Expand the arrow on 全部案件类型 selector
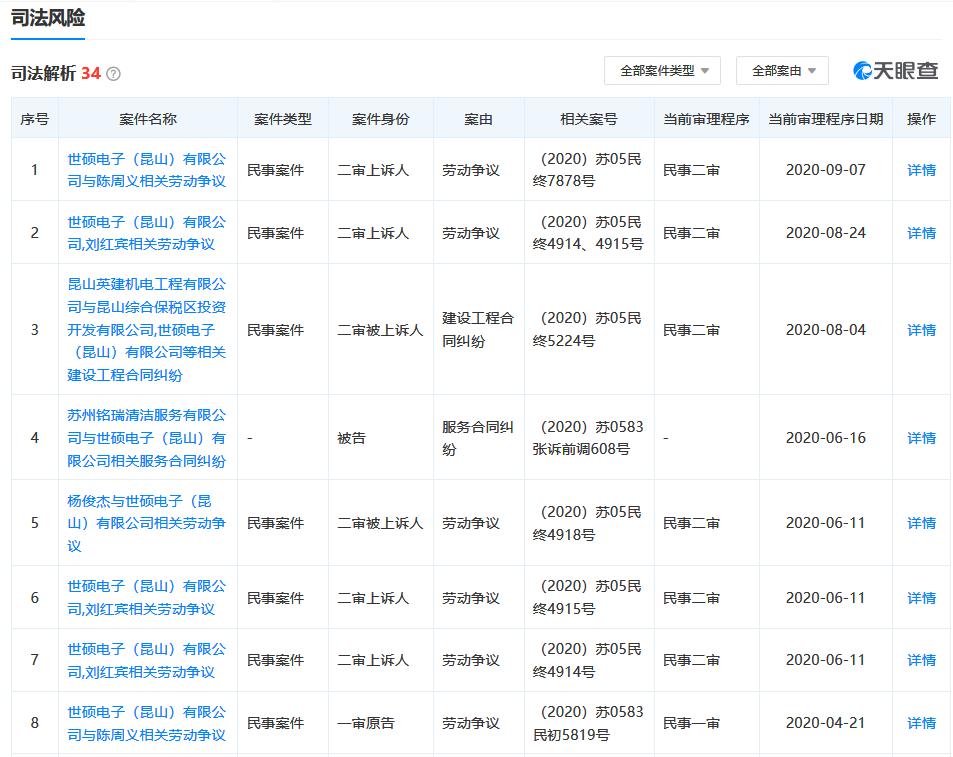953x757 pixels. (x=704, y=71)
